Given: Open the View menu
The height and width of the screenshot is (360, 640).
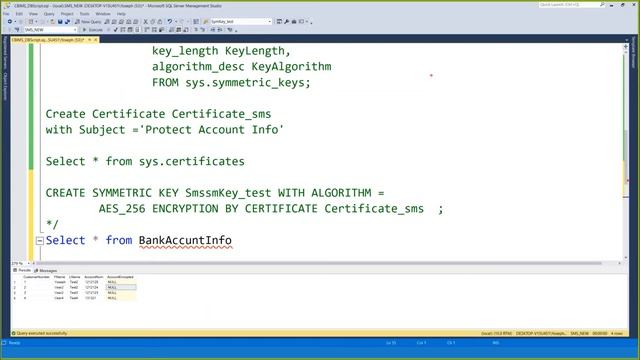Looking at the screenshot, I should [x=33, y=14].
